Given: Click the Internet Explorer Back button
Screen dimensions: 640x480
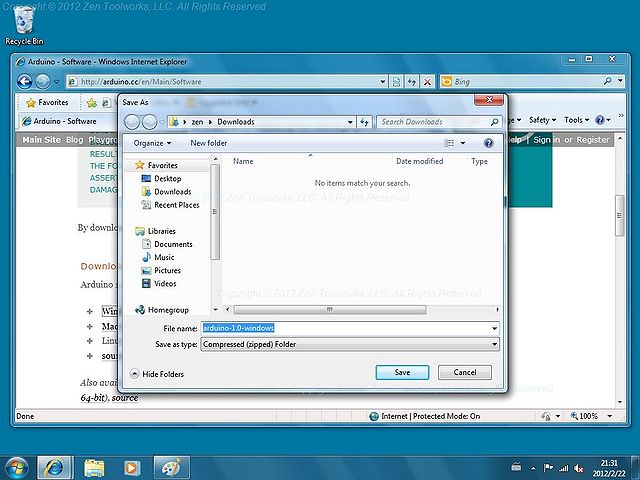Looking at the screenshot, I should pos(24,82).
